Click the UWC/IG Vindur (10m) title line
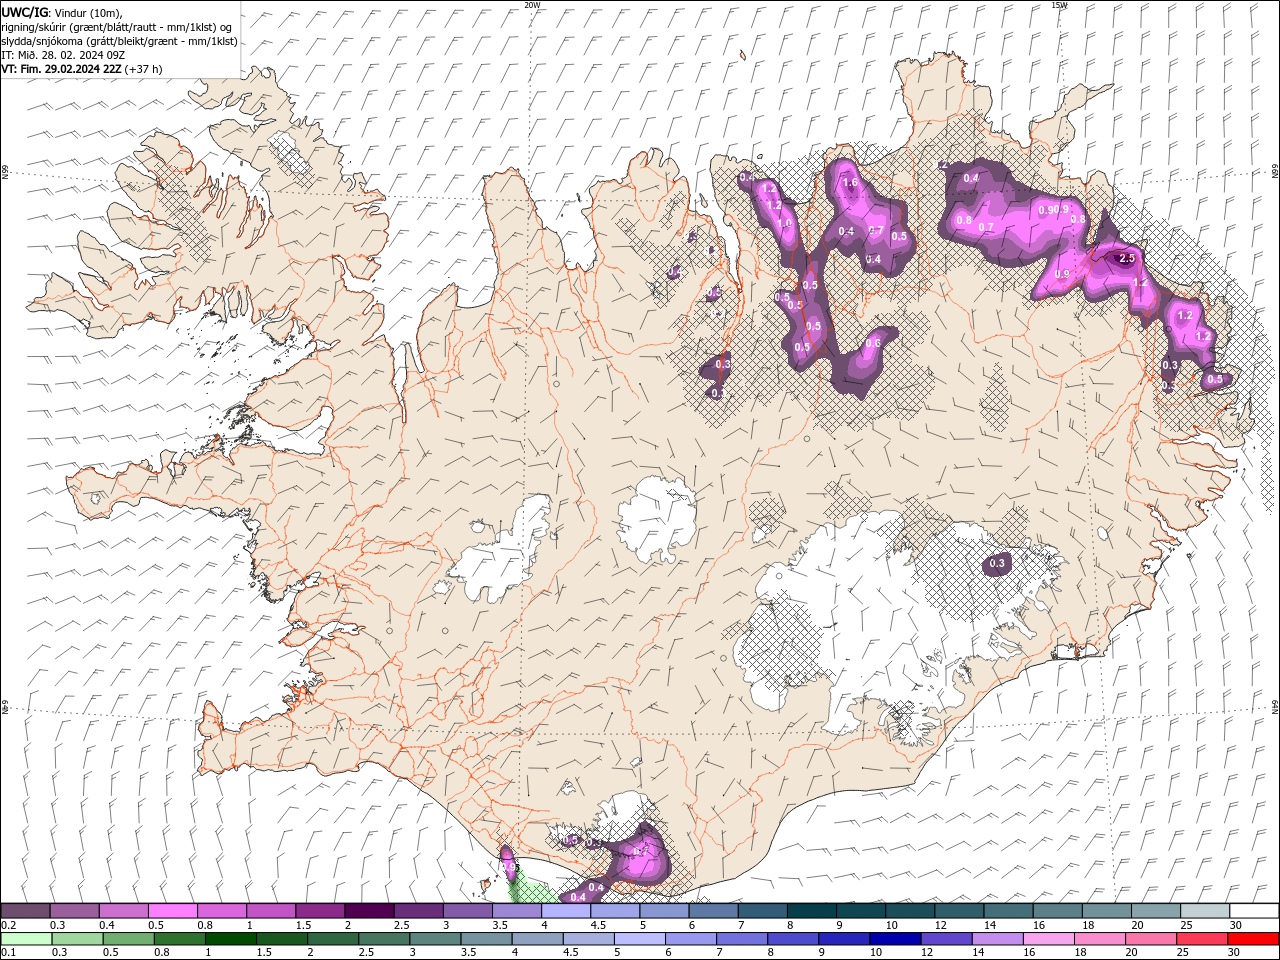 pos(61,12)
